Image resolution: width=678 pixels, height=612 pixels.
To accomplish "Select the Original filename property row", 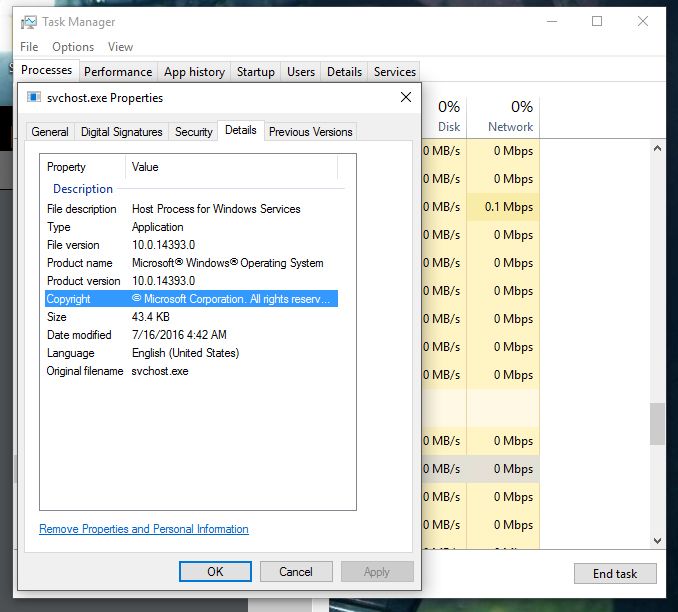I will click(192, 371).
